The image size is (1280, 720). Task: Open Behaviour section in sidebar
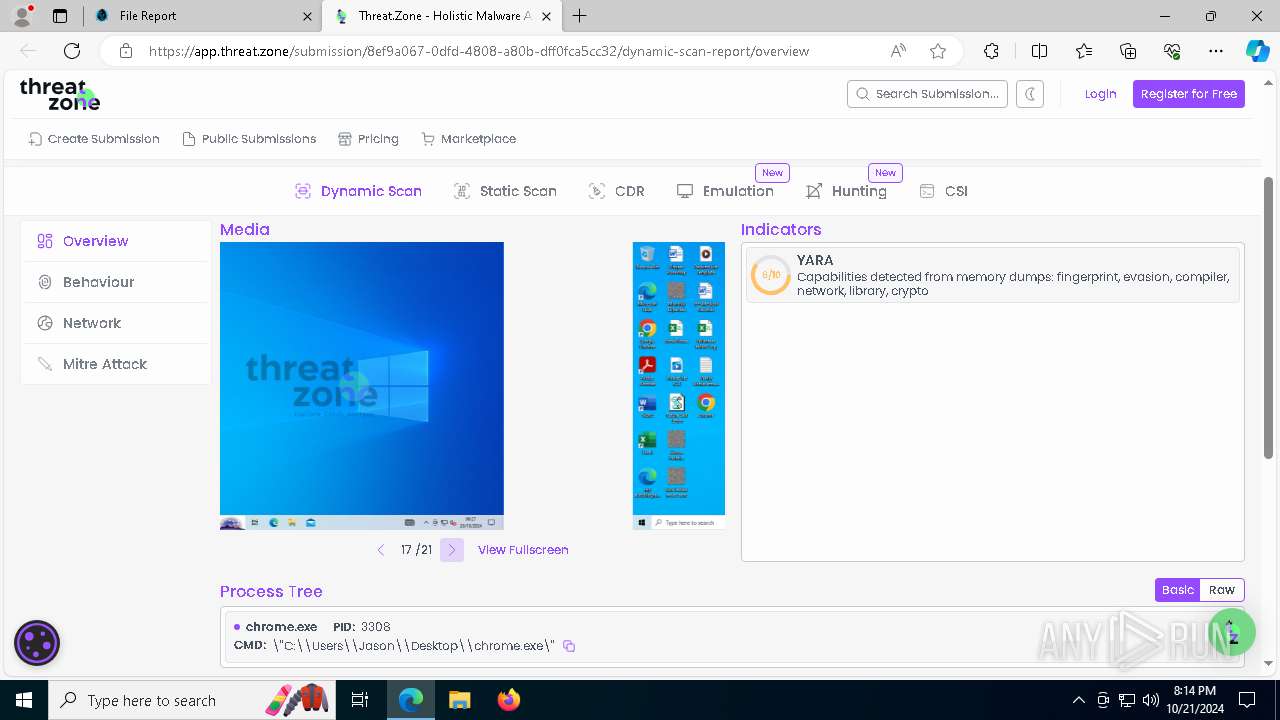coord(115,282)
